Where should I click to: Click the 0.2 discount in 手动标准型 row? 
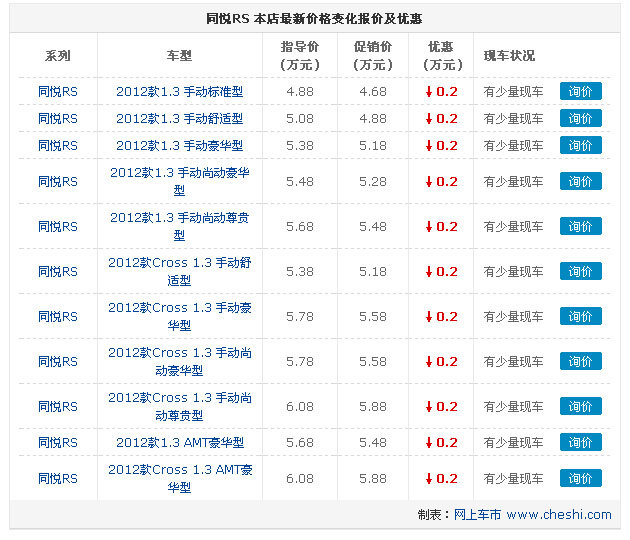tap(442, 92)
